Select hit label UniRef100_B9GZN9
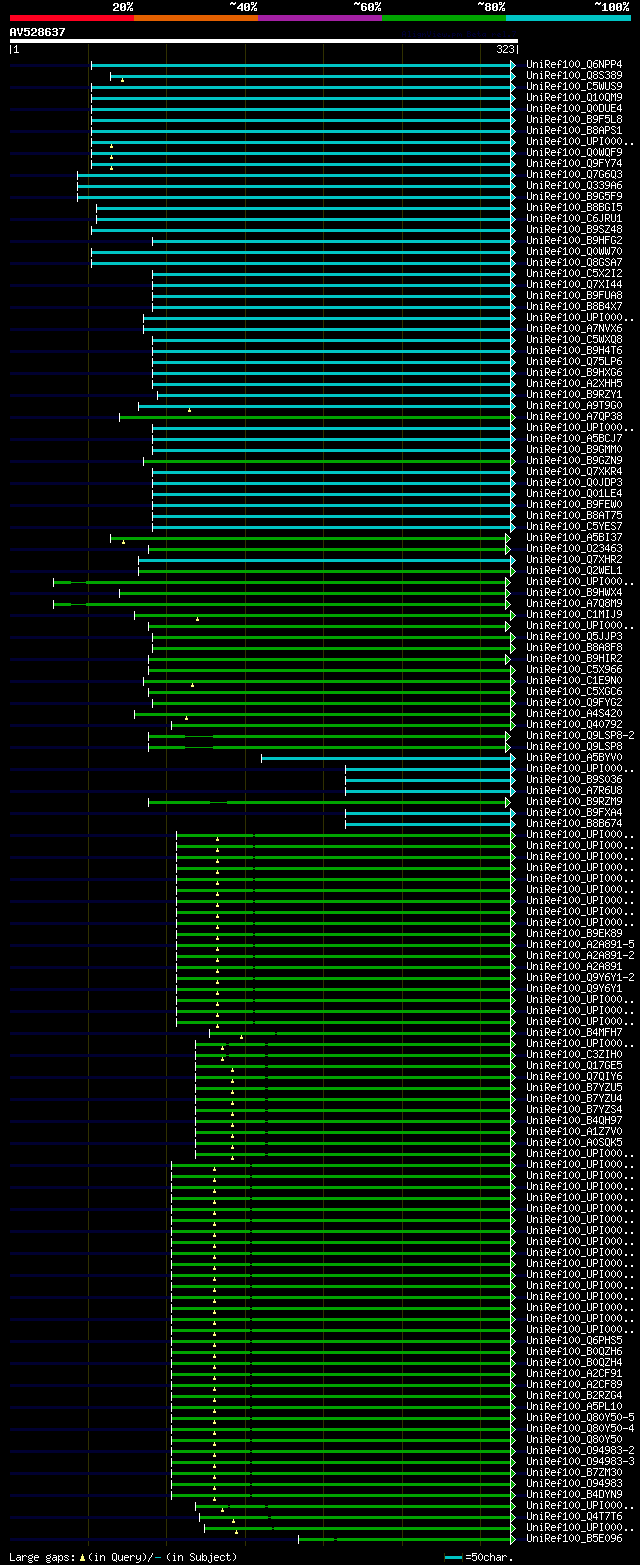Viewport: 640px width, 1565px height. coord(574,461)
